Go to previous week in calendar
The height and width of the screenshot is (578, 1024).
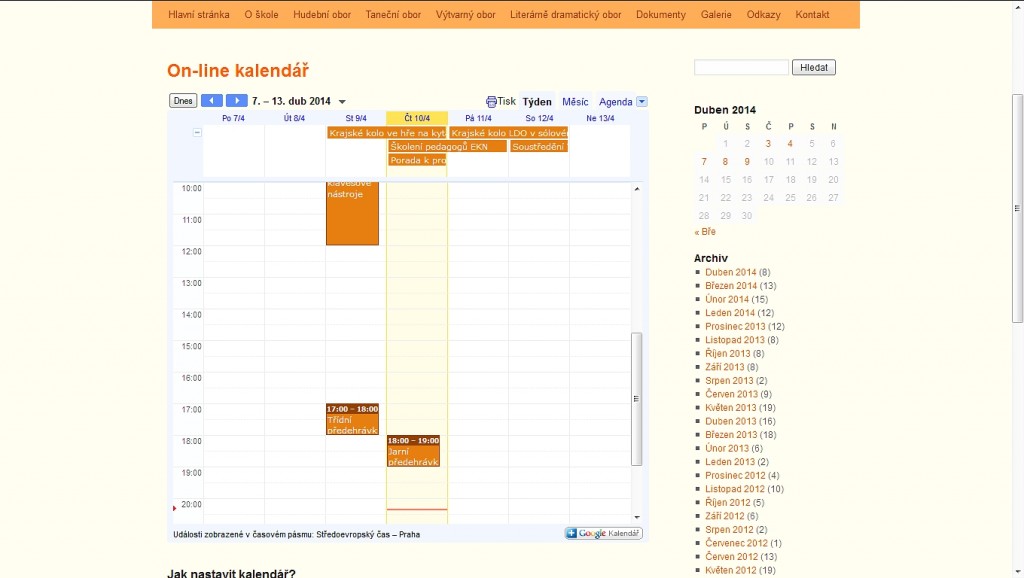click(211, 101)
